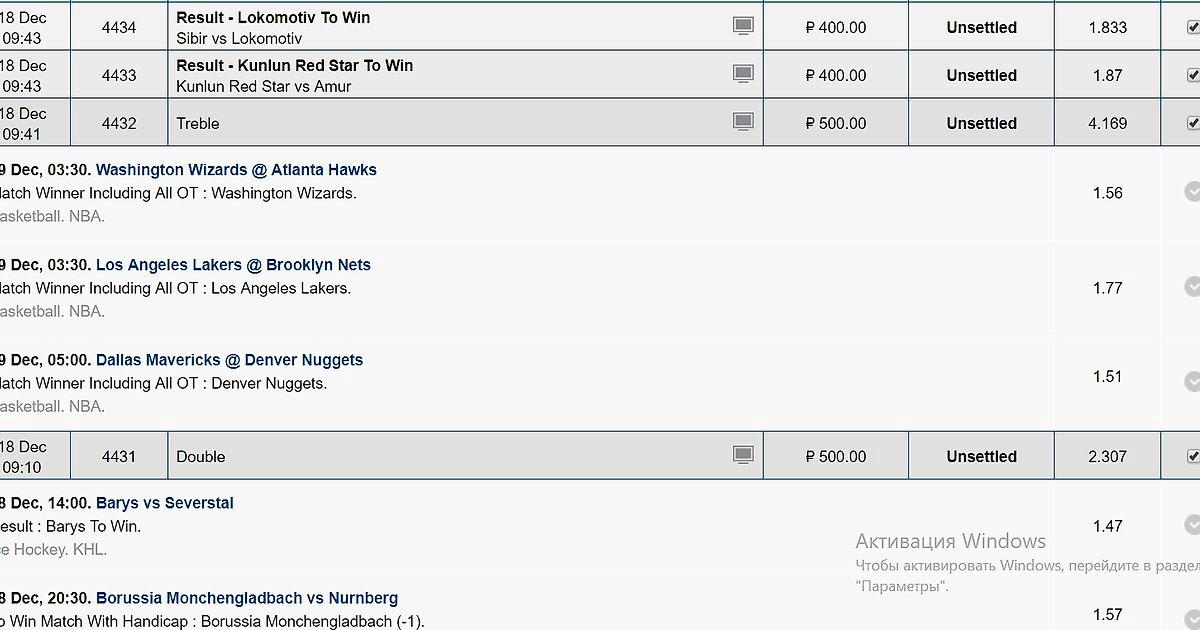1200x630 pixels.
Task: Toggle the checkbox for bet 4433
Action: [x=1193, y=75]
